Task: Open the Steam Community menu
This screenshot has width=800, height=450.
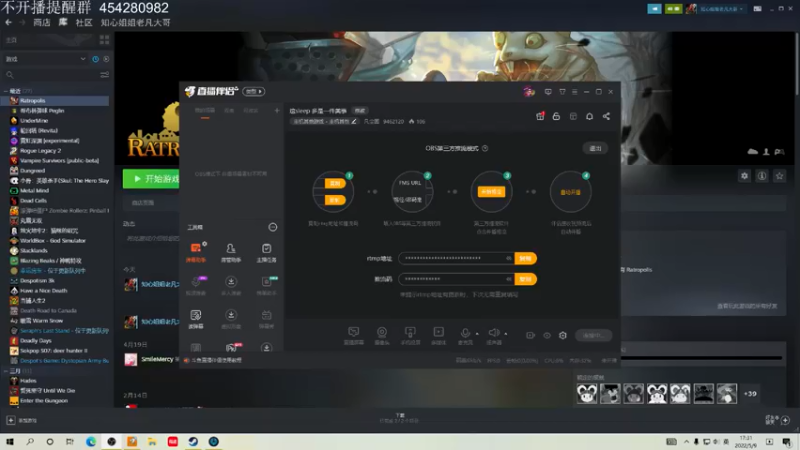Action: click(x=84, y=22)
